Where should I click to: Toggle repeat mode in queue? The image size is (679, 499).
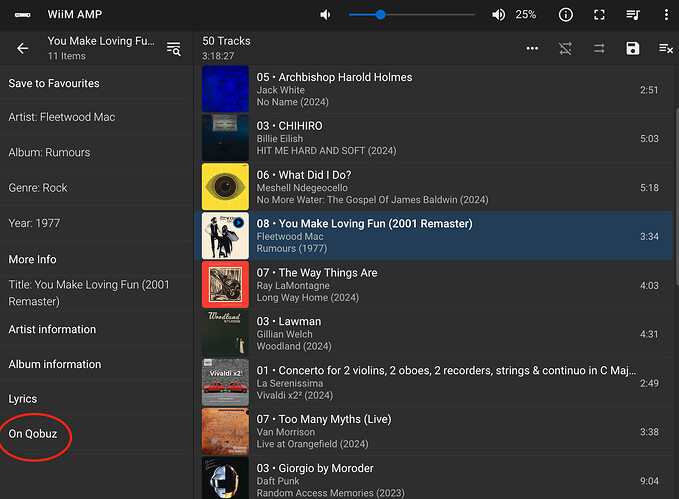click(x=599, y=48)
